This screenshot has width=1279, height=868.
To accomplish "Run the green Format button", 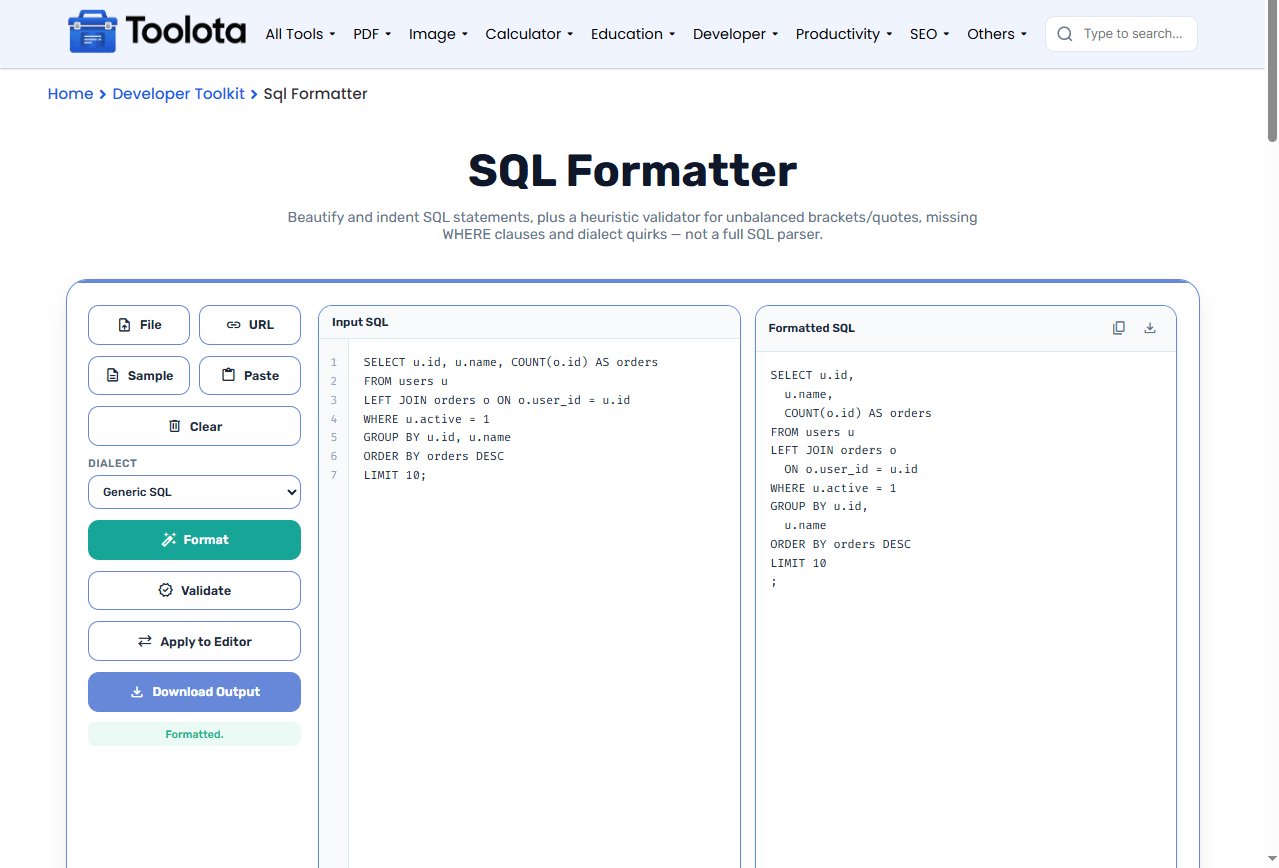I will (194, 540).
